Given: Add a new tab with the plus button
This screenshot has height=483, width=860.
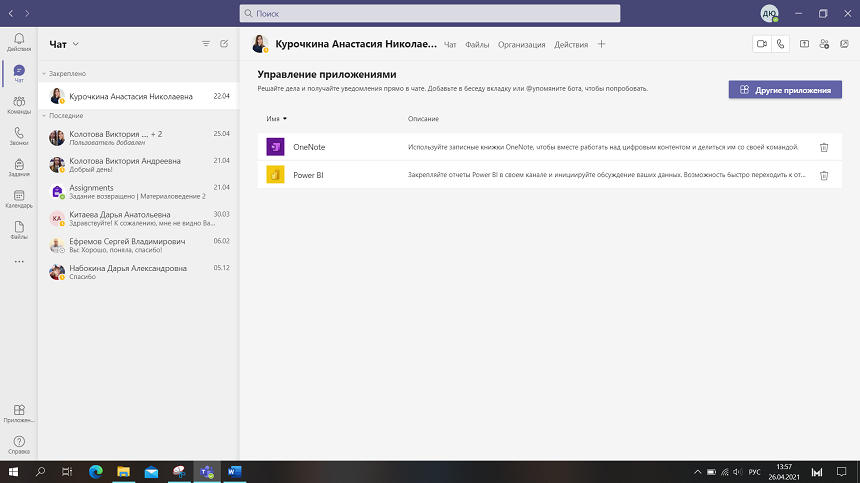Looking at the screenshot, I should pyautogui.click(x=601, y=44).
